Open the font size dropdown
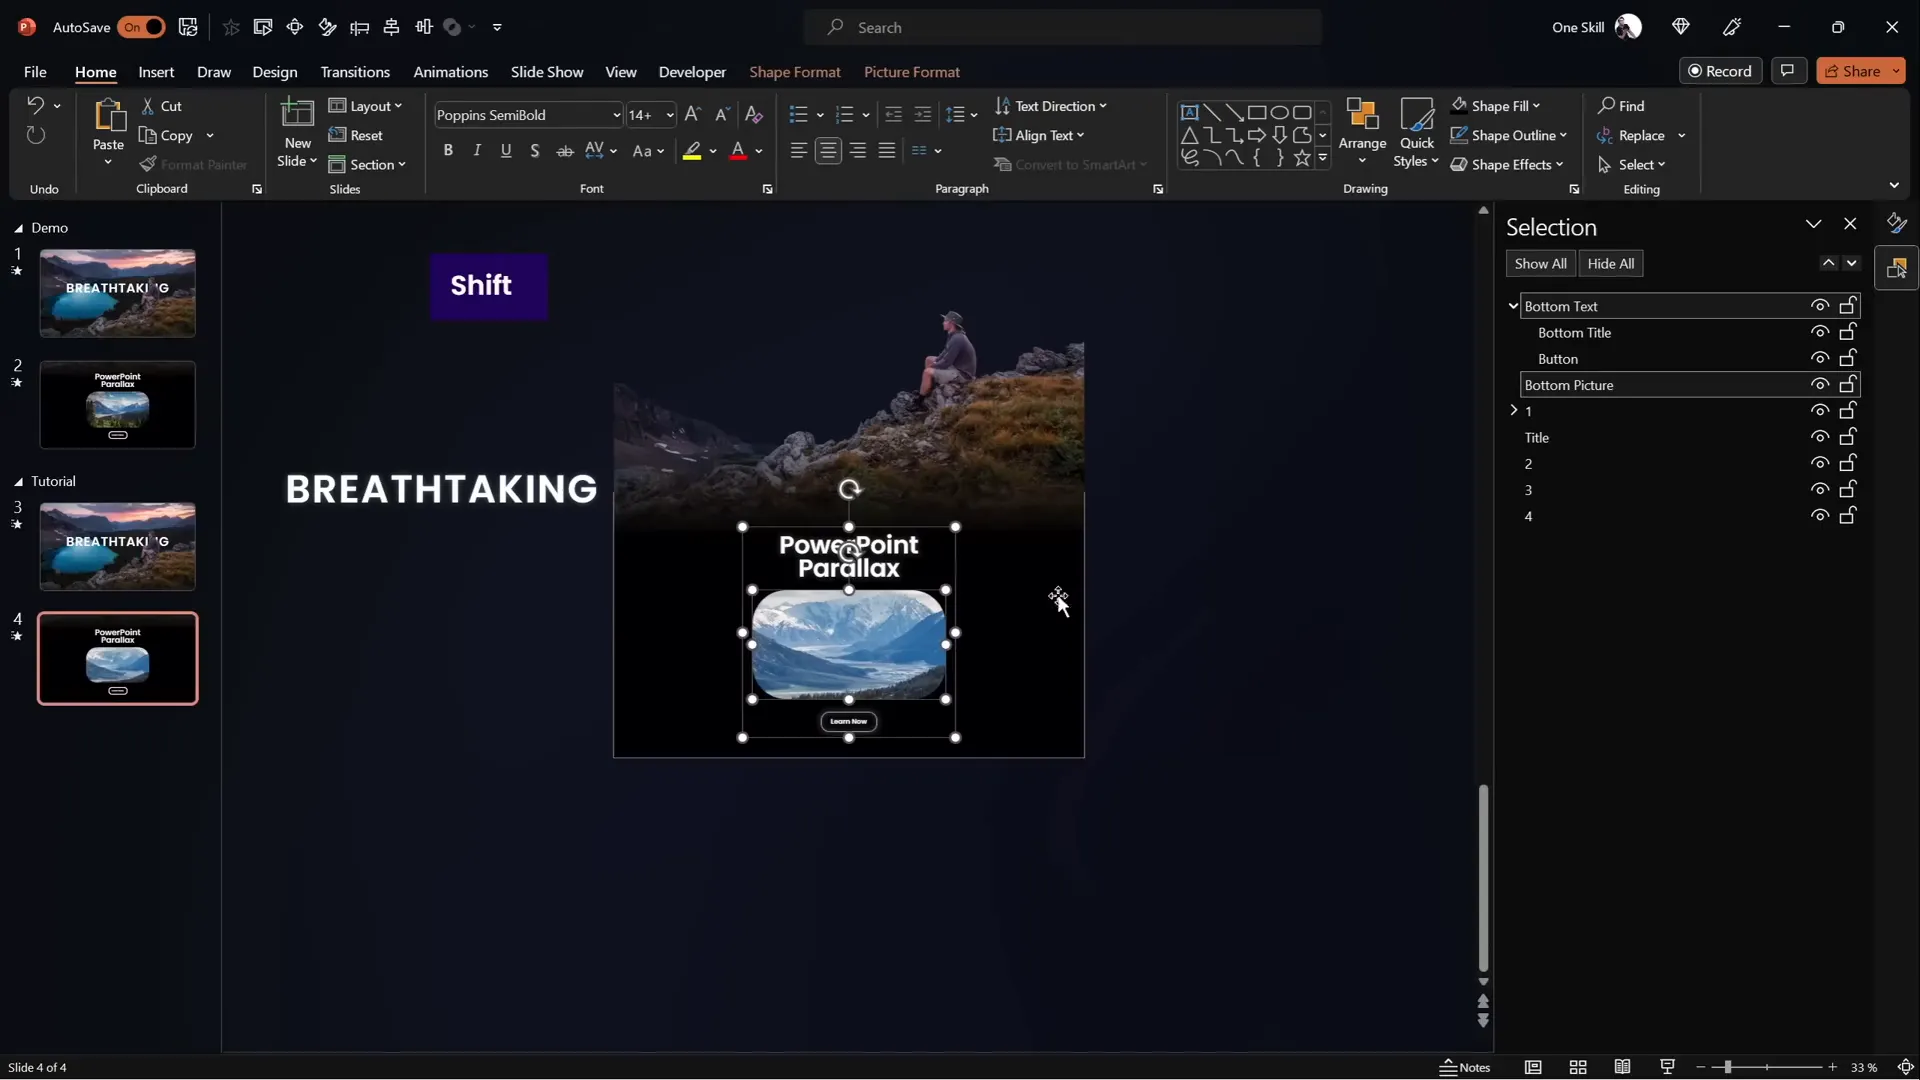Viewport: 1920px width, 1080px height. coord(666,115)
